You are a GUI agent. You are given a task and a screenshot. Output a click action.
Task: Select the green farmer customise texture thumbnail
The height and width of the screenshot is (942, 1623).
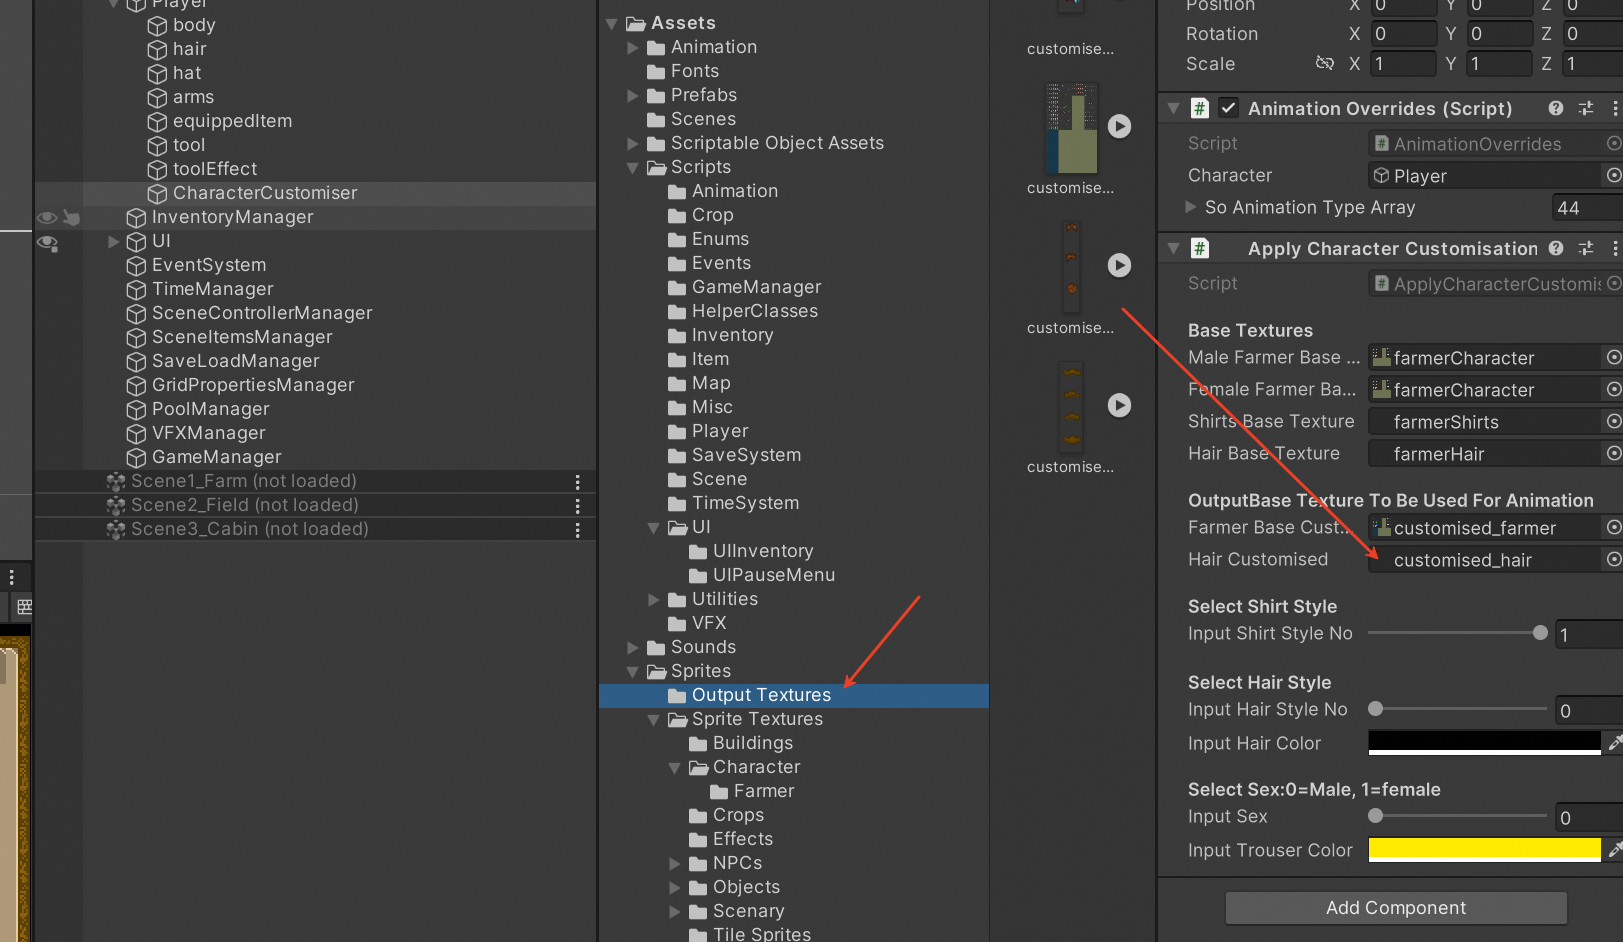pyautogui.click(x=1071, y=128)
